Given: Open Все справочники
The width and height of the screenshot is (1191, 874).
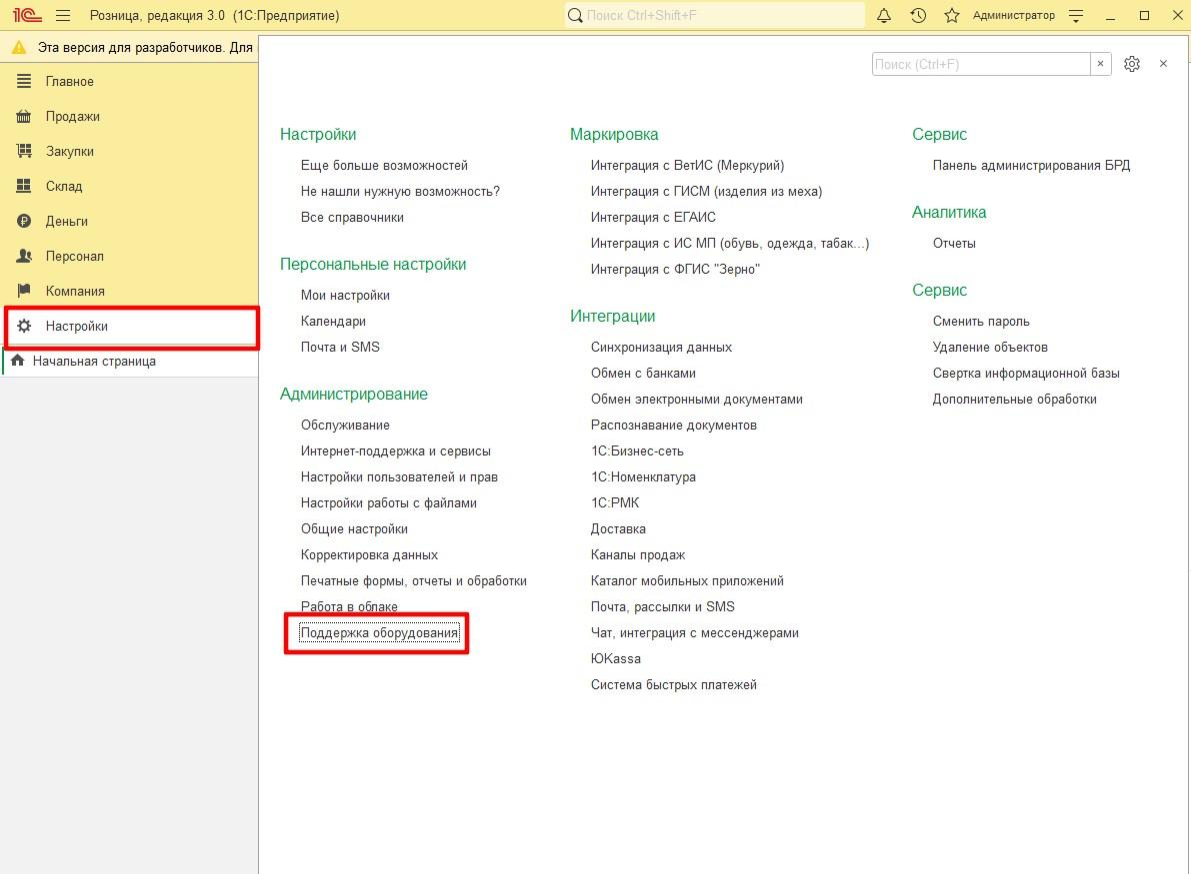Looking at the screenshot, I should click(x=352, y=217).
